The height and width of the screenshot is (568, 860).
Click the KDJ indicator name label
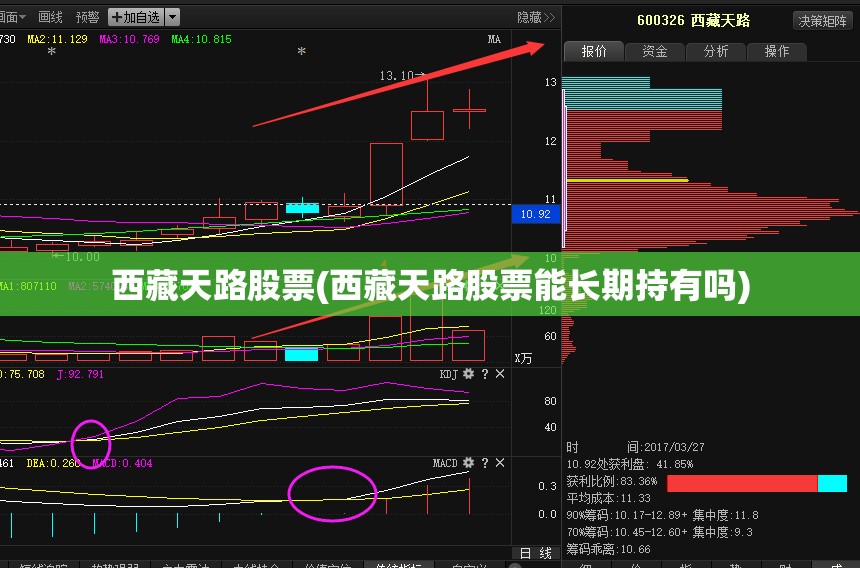pos(448,374)
